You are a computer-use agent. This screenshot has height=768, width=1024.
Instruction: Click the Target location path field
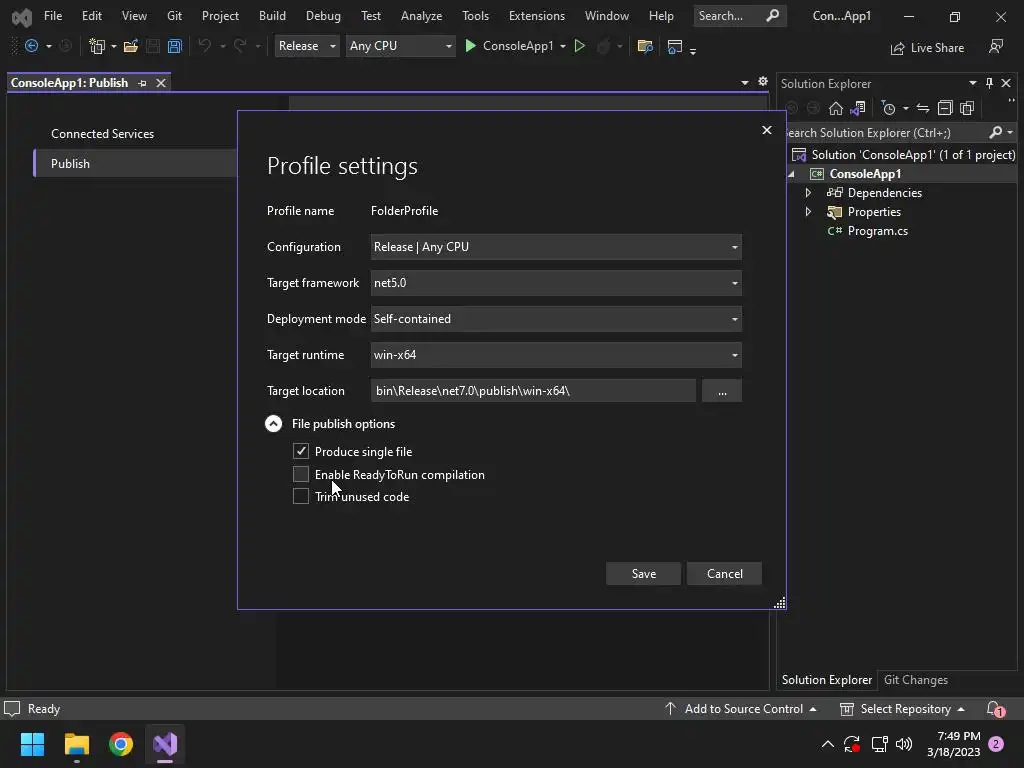533,391
